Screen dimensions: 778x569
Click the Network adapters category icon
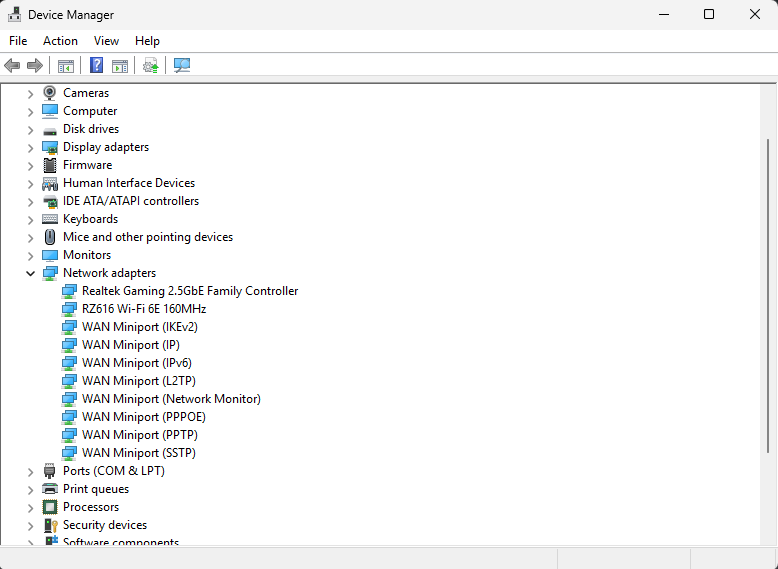[50, 273]
